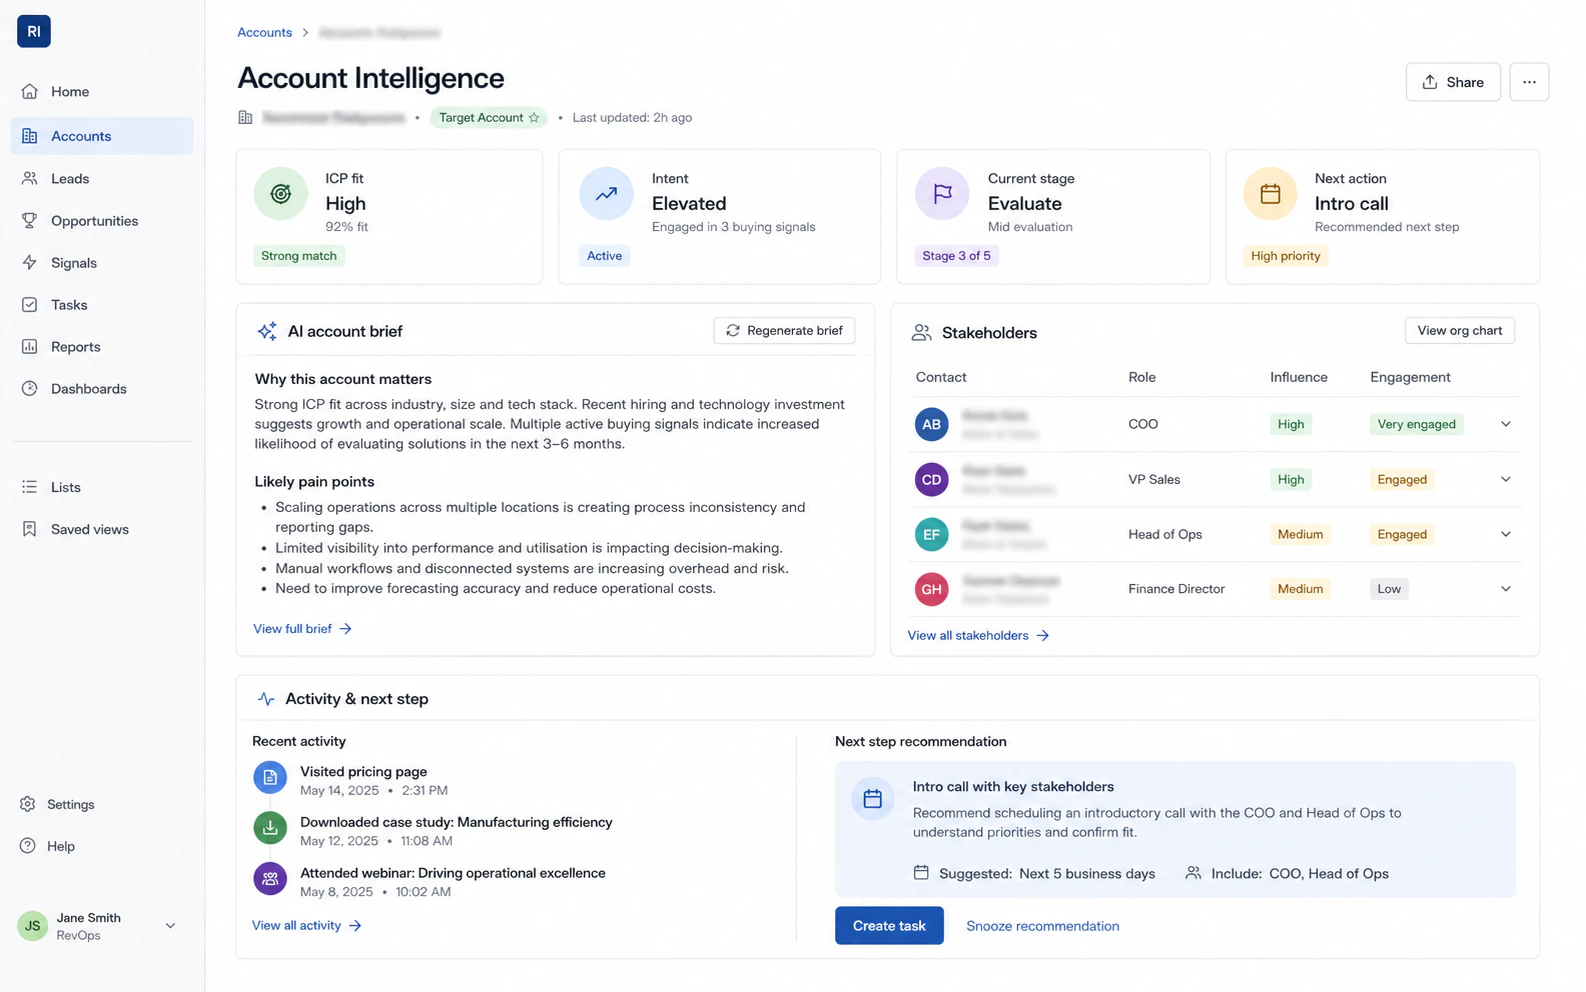Click the Intro call recommendation calendar icon
Viewport: 1586px width, 992px height.
(872, 799)
